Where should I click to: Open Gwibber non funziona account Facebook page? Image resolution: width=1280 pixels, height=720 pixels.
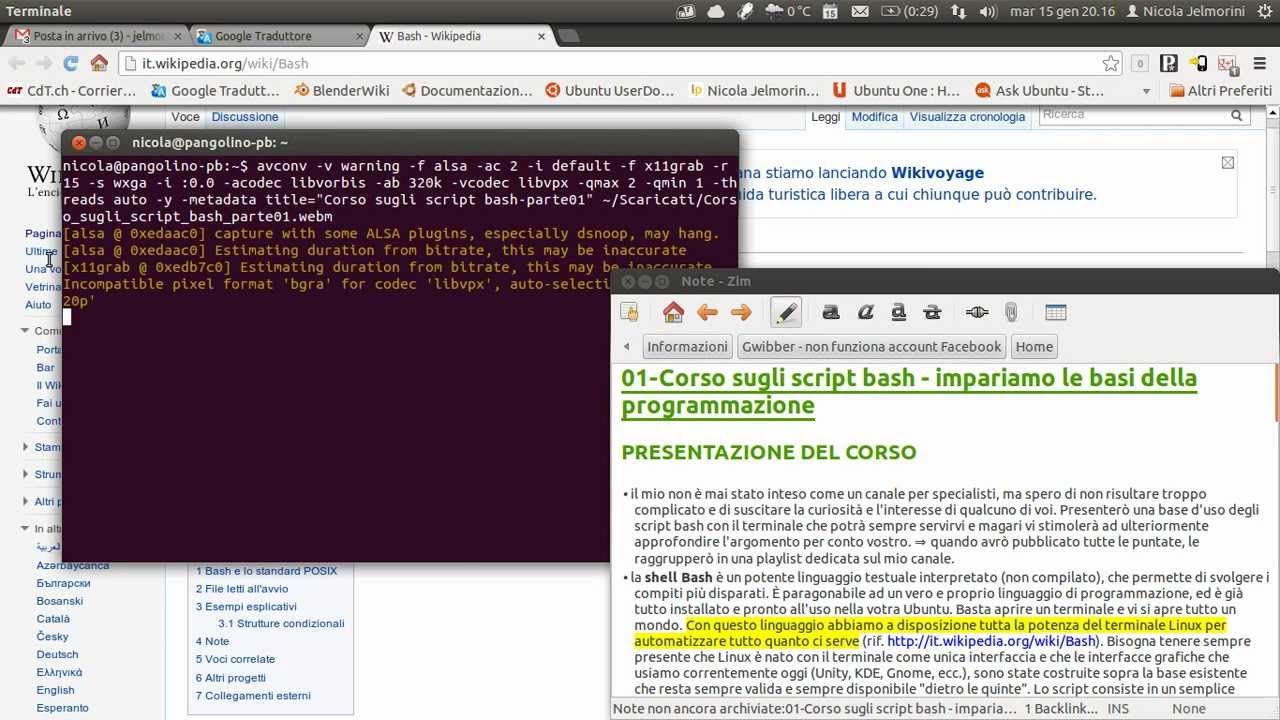point(871,347)
